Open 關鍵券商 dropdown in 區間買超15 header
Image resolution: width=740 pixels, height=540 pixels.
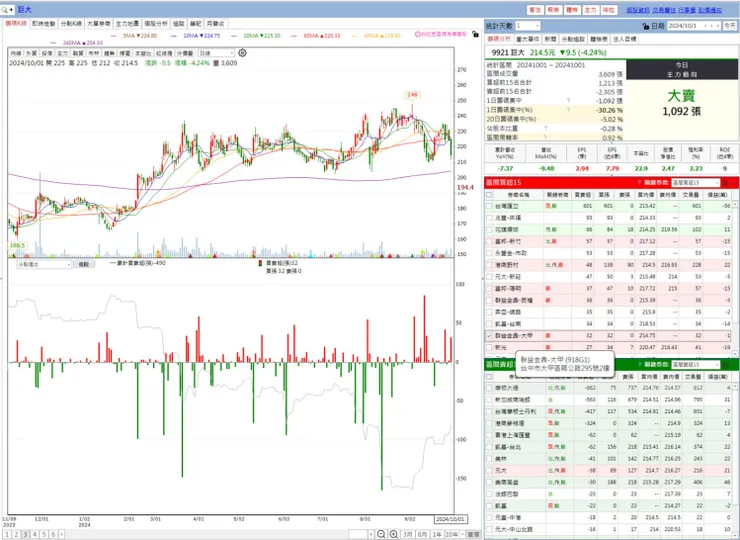[696, 183]
